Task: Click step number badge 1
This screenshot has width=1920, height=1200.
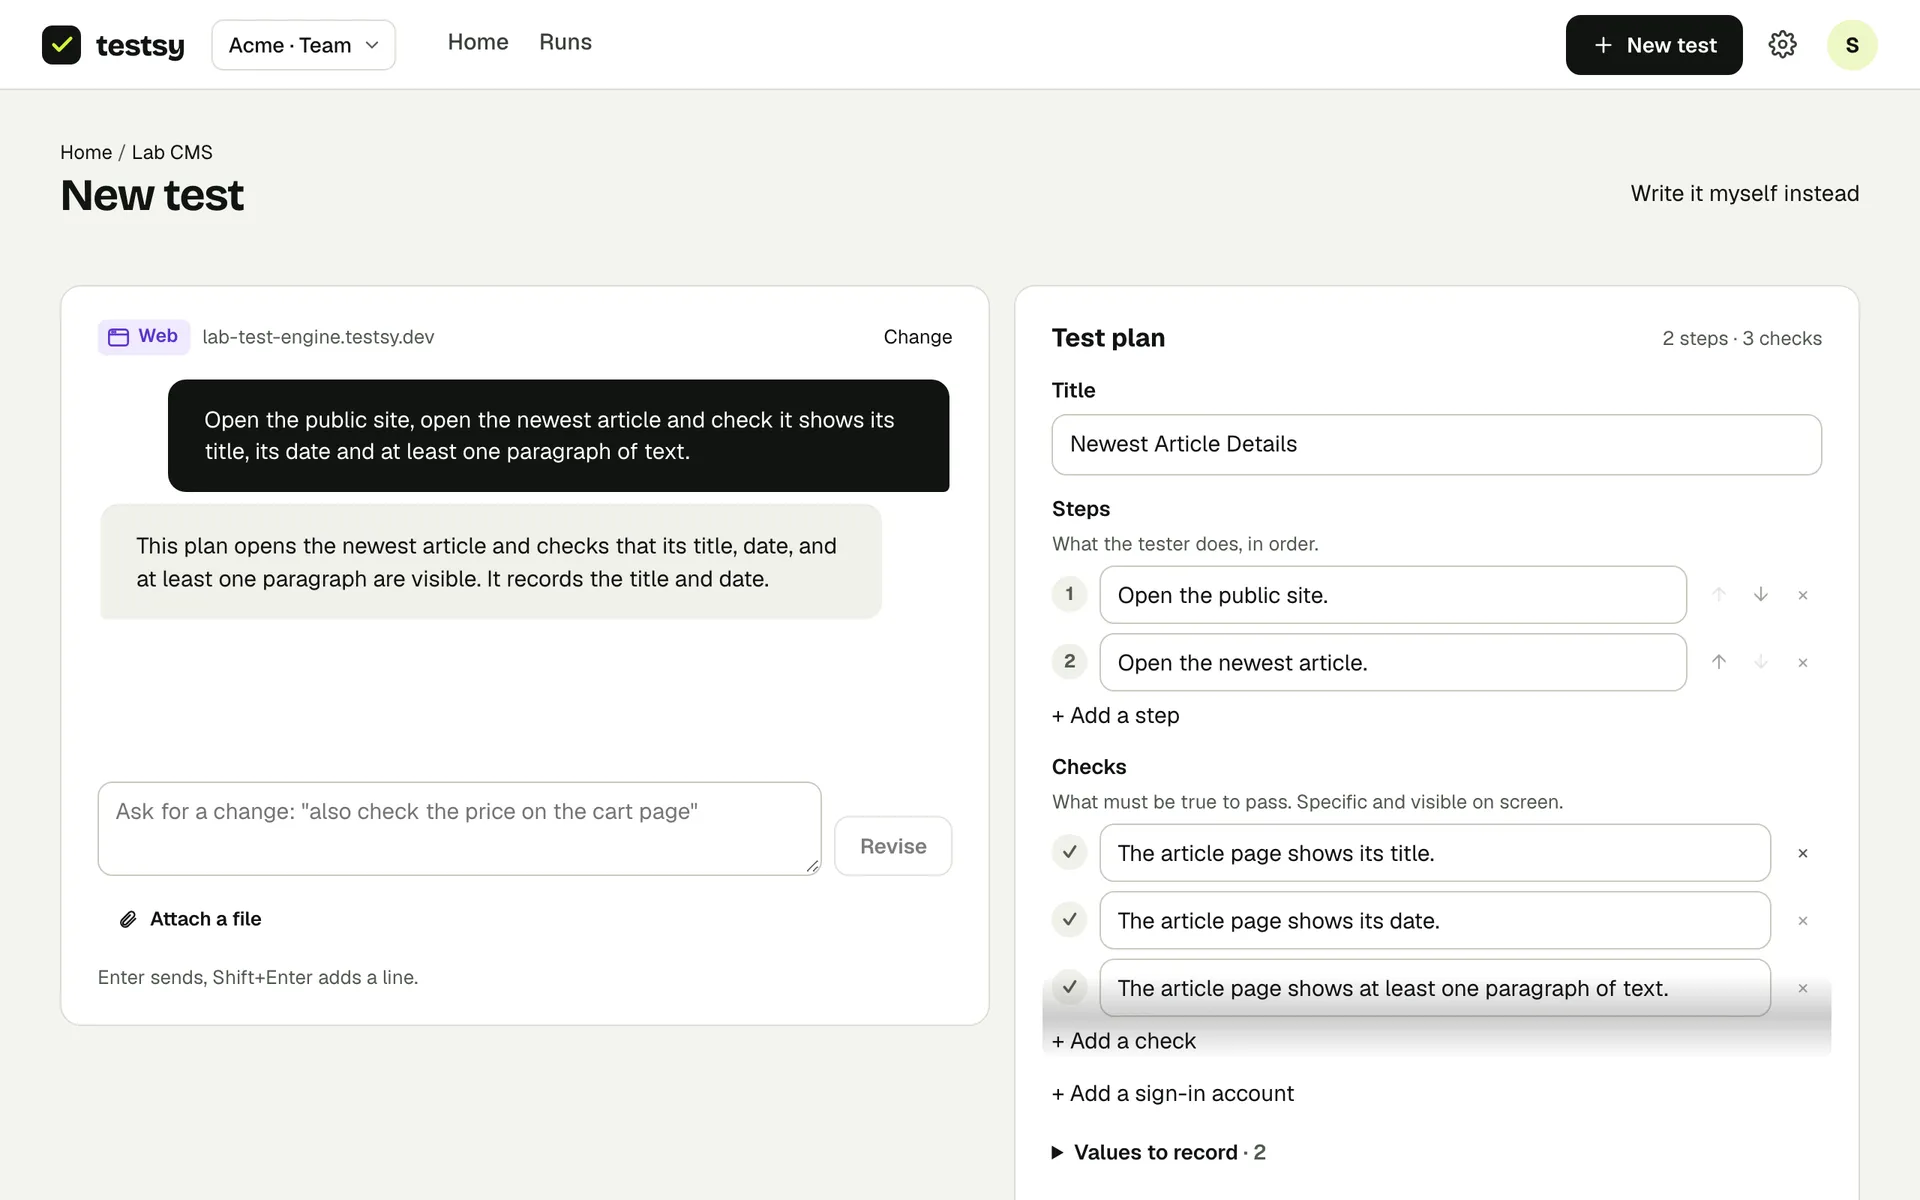Action: [x=1069, y=594]
